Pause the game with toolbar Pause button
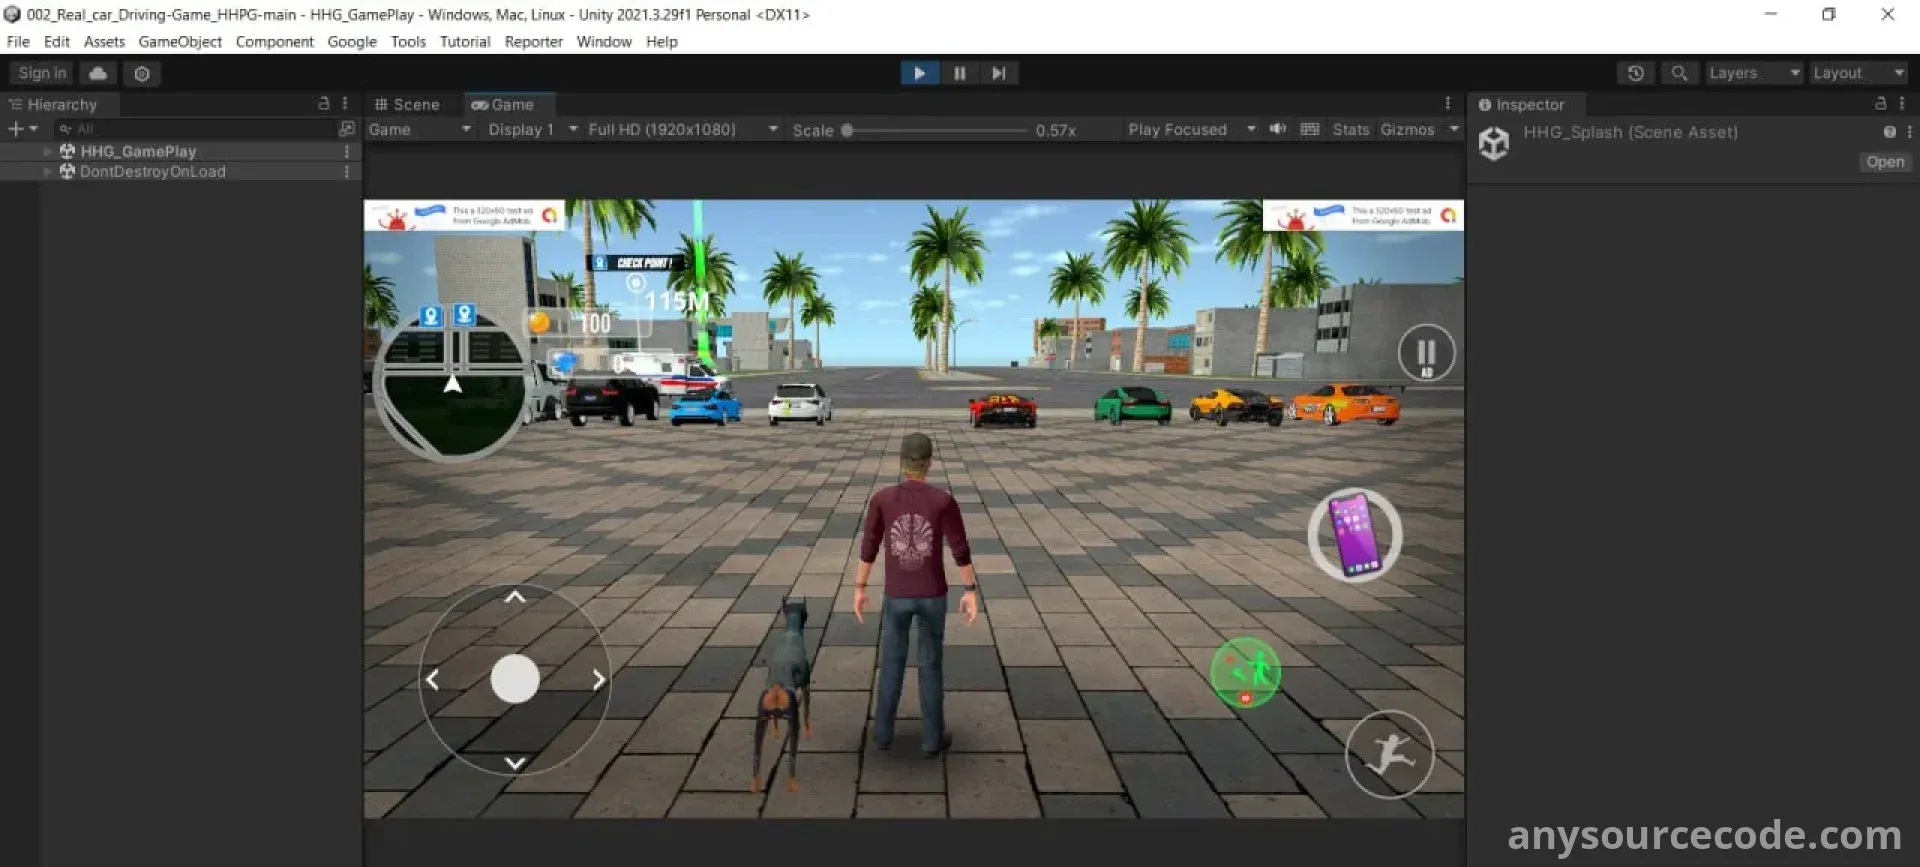This screenshot has height=867, width=1920. pyautogui.click(x=959, y=73)
